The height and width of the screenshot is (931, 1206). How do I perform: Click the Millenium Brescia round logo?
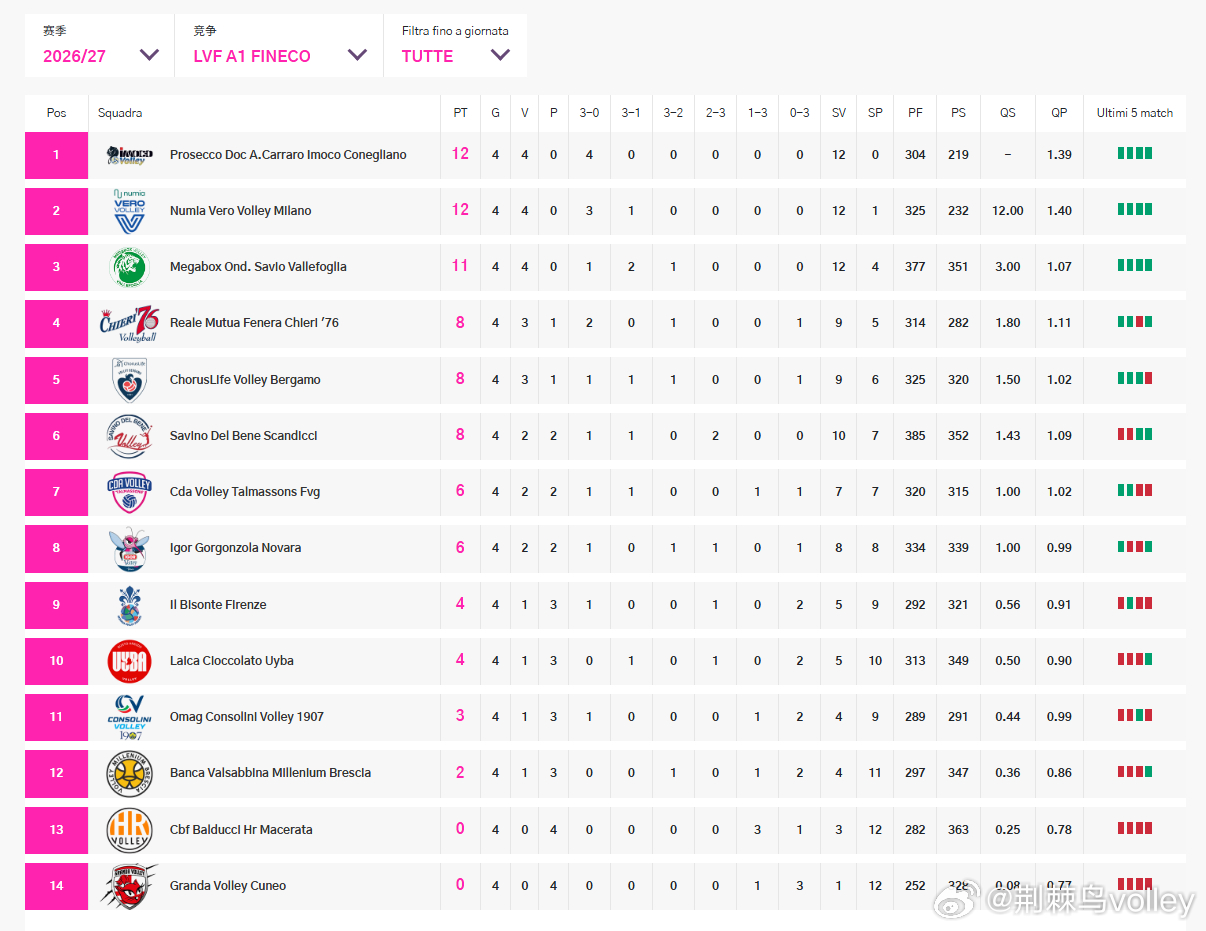(129, 773)
